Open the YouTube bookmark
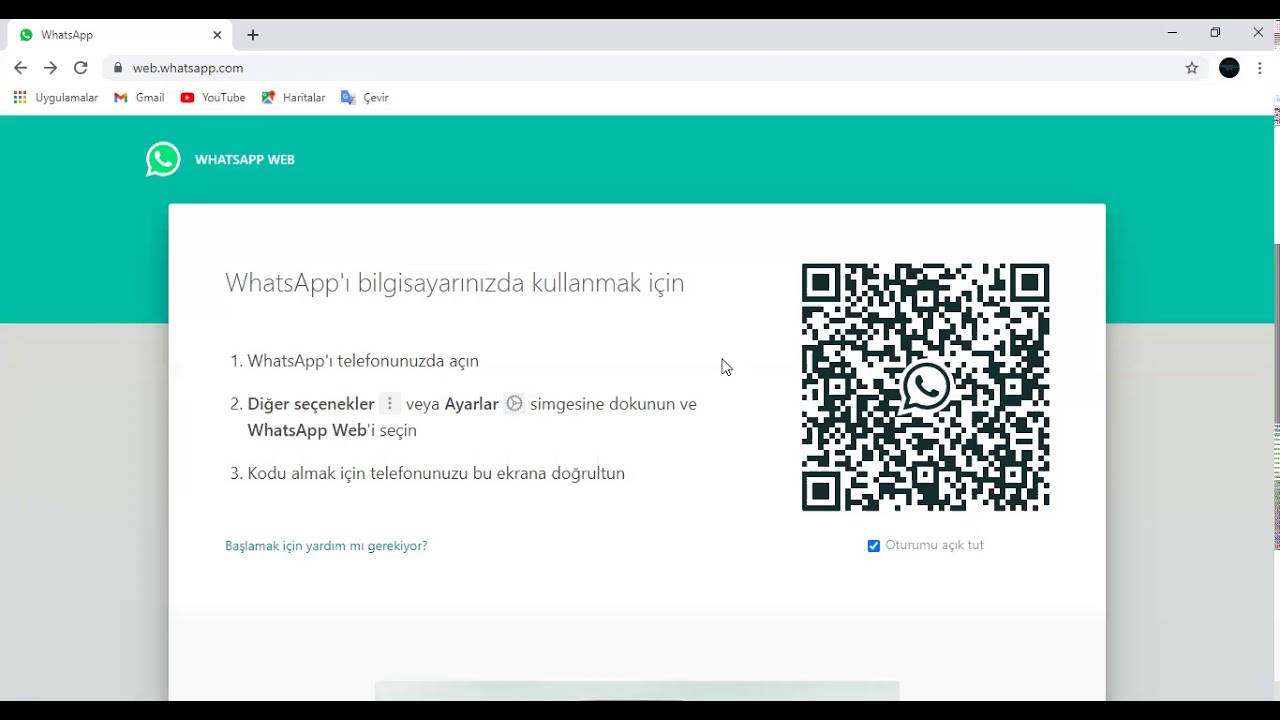The image size is (1280, 720). point(213,98)
